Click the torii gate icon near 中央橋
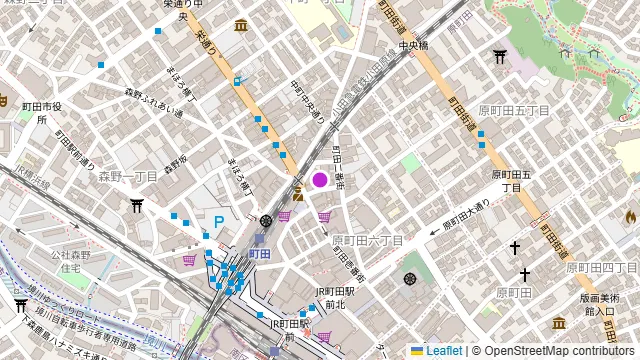 tap(500, 57)
